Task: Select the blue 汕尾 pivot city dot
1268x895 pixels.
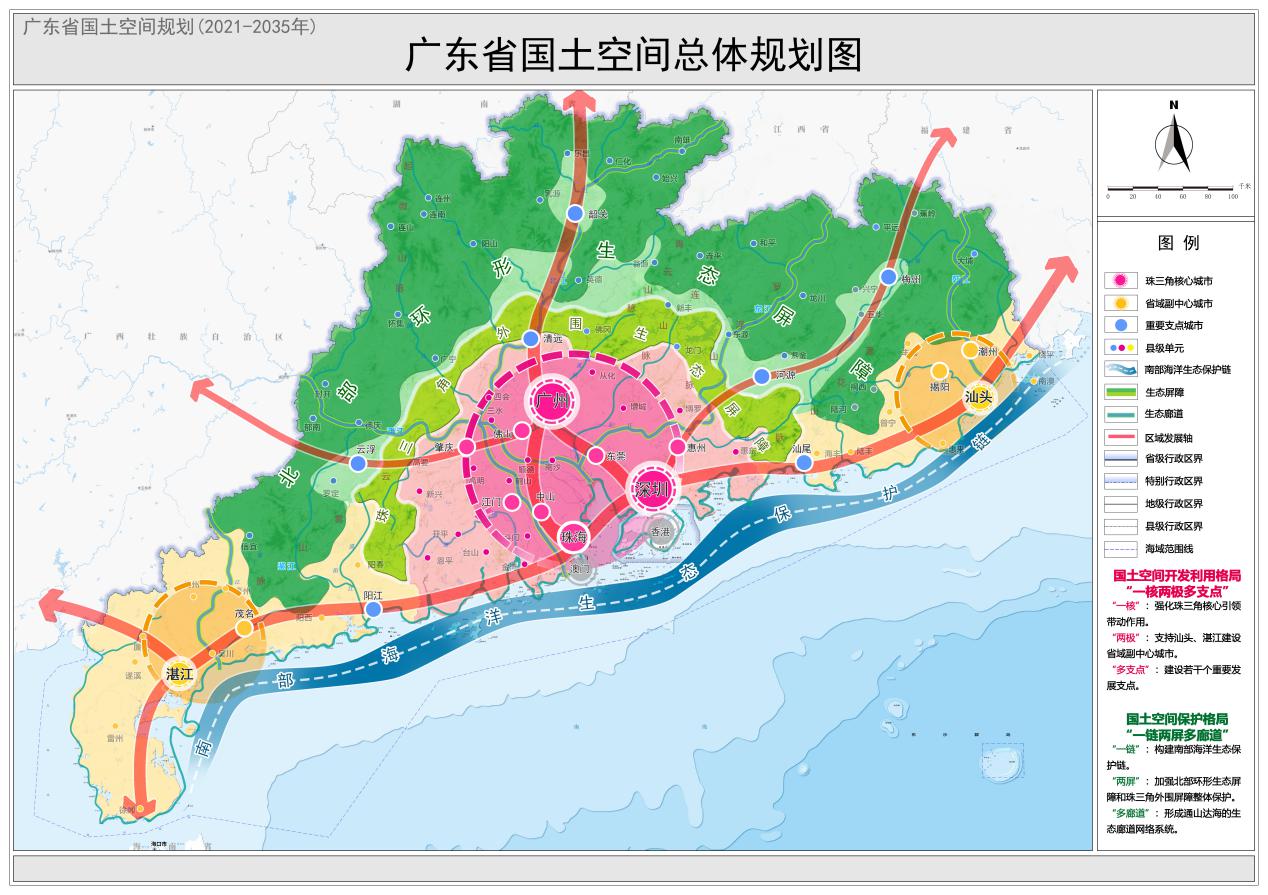Action: click(x=804, y=462)
